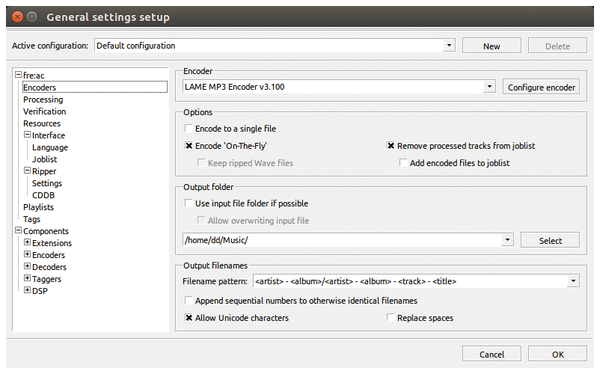Open the Playlists settings page
600x374 pixels.
pos(38,207)
